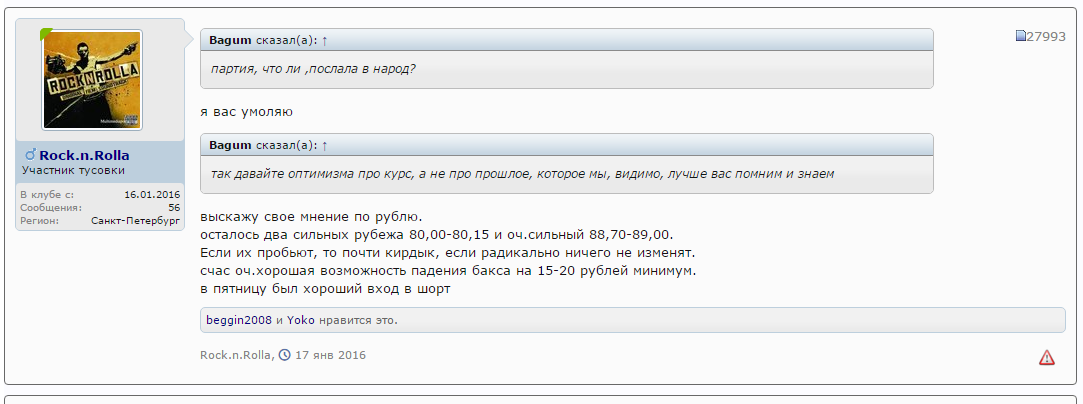Click the green online indicator on avatar
1083x404 pixels.
(x=46, y=33)
